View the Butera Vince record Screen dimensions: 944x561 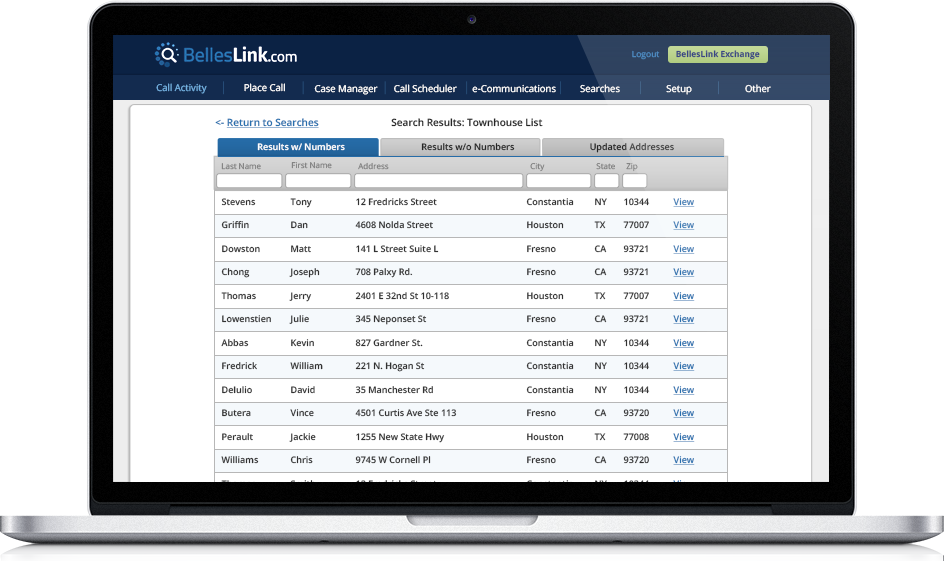tap(683, 413)
